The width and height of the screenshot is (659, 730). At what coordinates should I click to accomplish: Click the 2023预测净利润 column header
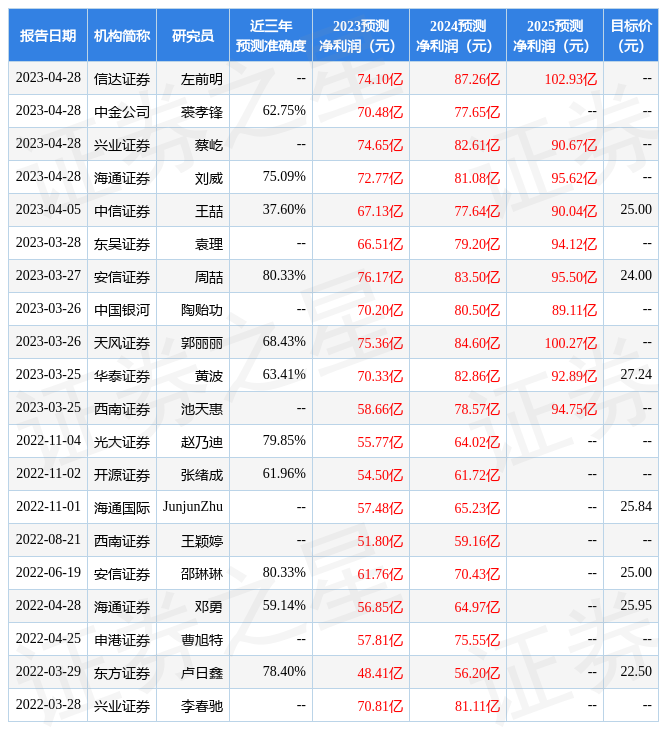point(361,35)
